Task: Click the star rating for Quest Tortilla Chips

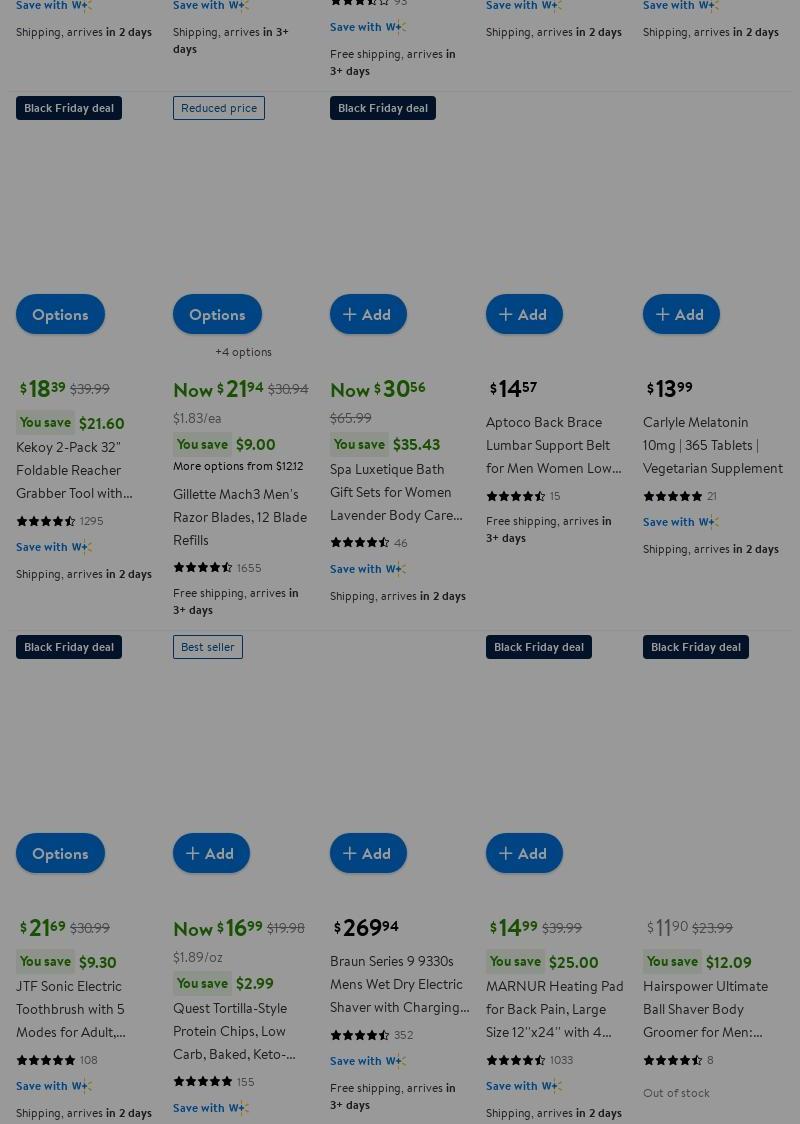Action: click(203, 1082)
